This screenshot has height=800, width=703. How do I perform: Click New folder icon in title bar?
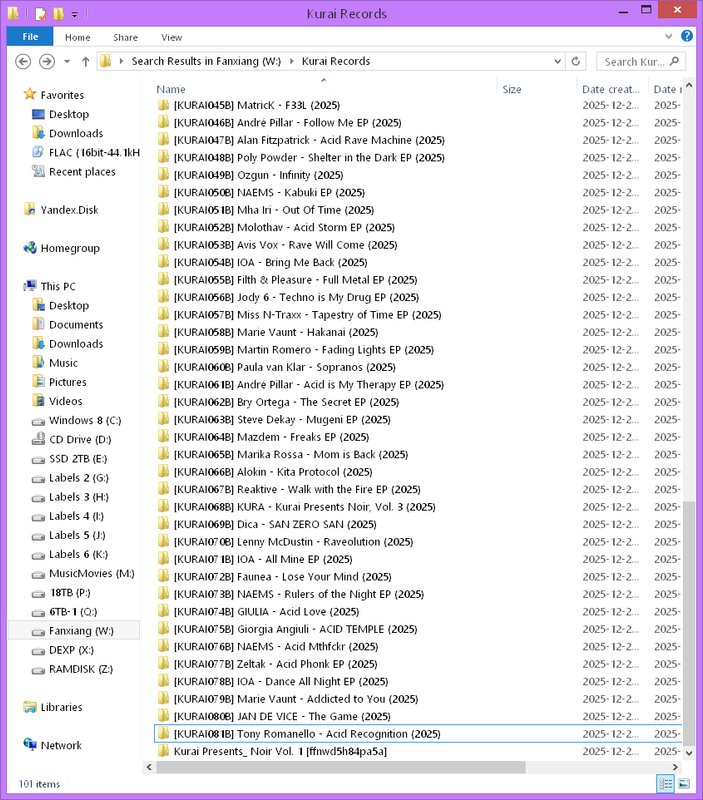click(59, 13)
